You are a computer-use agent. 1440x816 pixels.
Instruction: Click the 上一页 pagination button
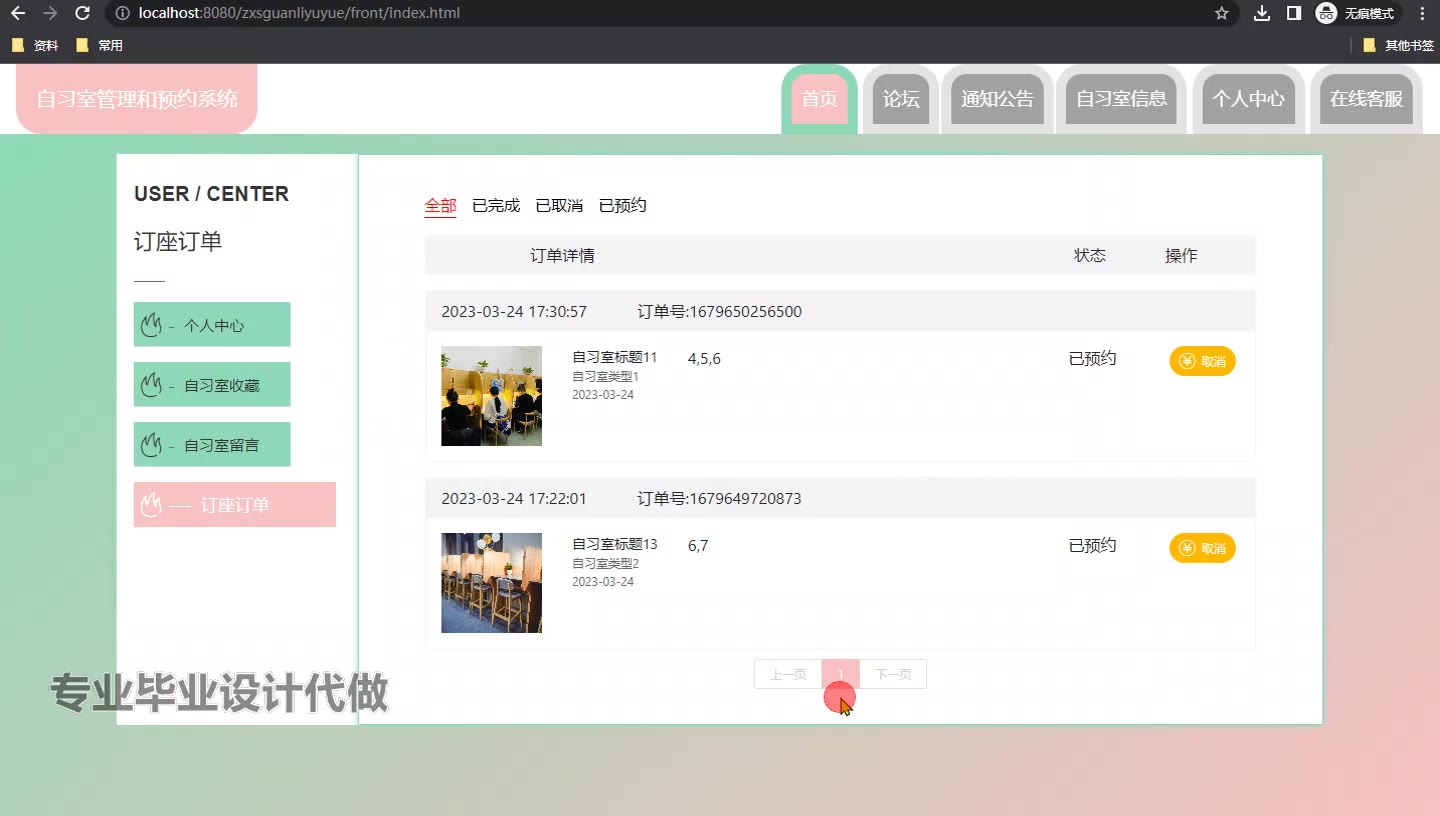pyautogui.click(x=788, y=674)
